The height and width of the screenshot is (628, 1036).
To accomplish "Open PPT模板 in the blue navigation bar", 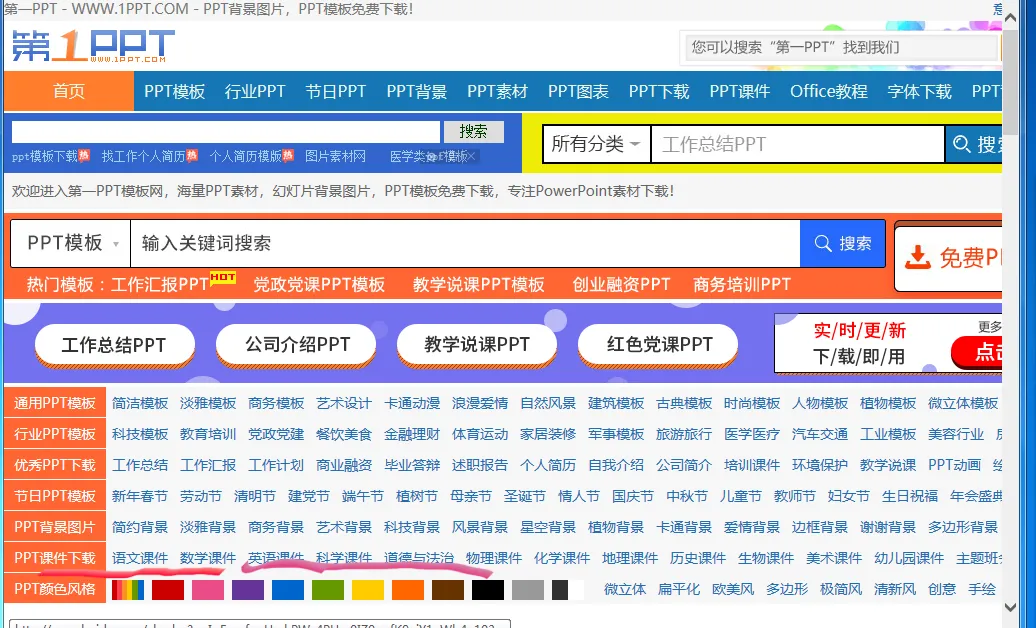I will tap(174, 91).
